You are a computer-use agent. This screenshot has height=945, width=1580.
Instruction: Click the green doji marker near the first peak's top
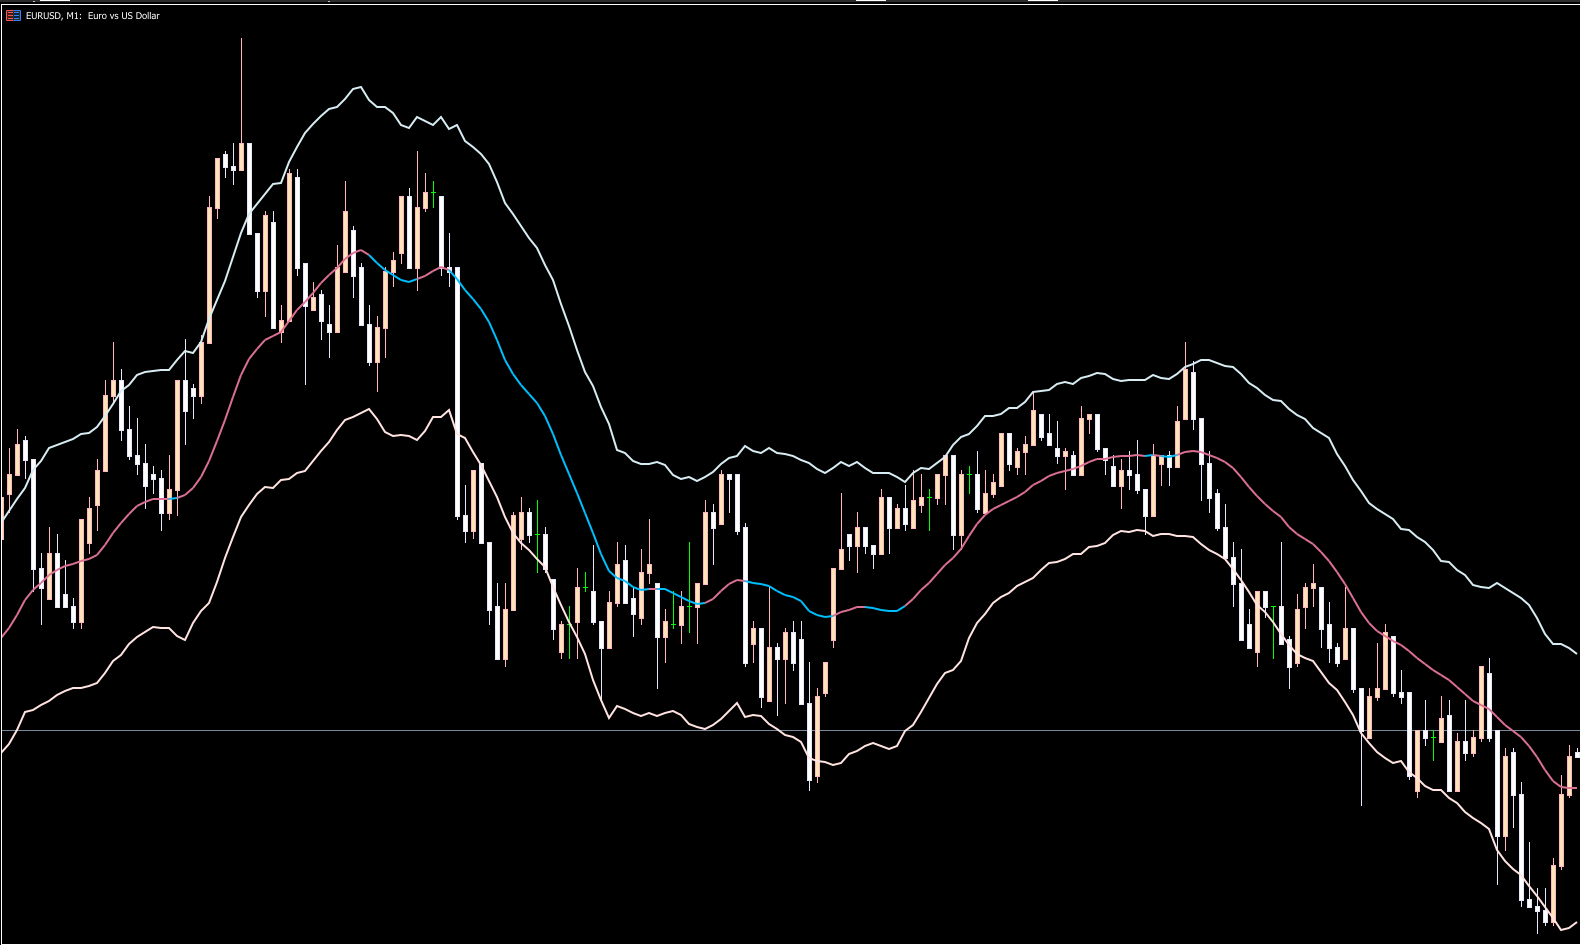point(433,192)
